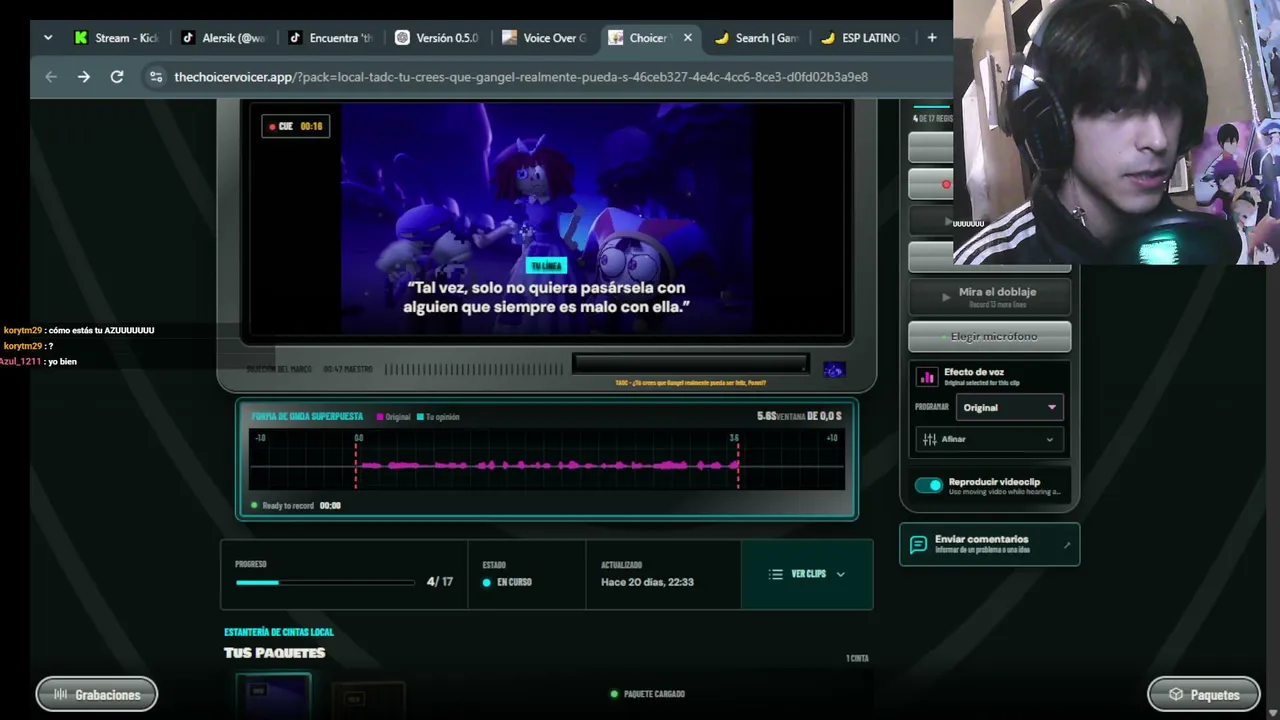Click the Elegir micrófono button

989,337
